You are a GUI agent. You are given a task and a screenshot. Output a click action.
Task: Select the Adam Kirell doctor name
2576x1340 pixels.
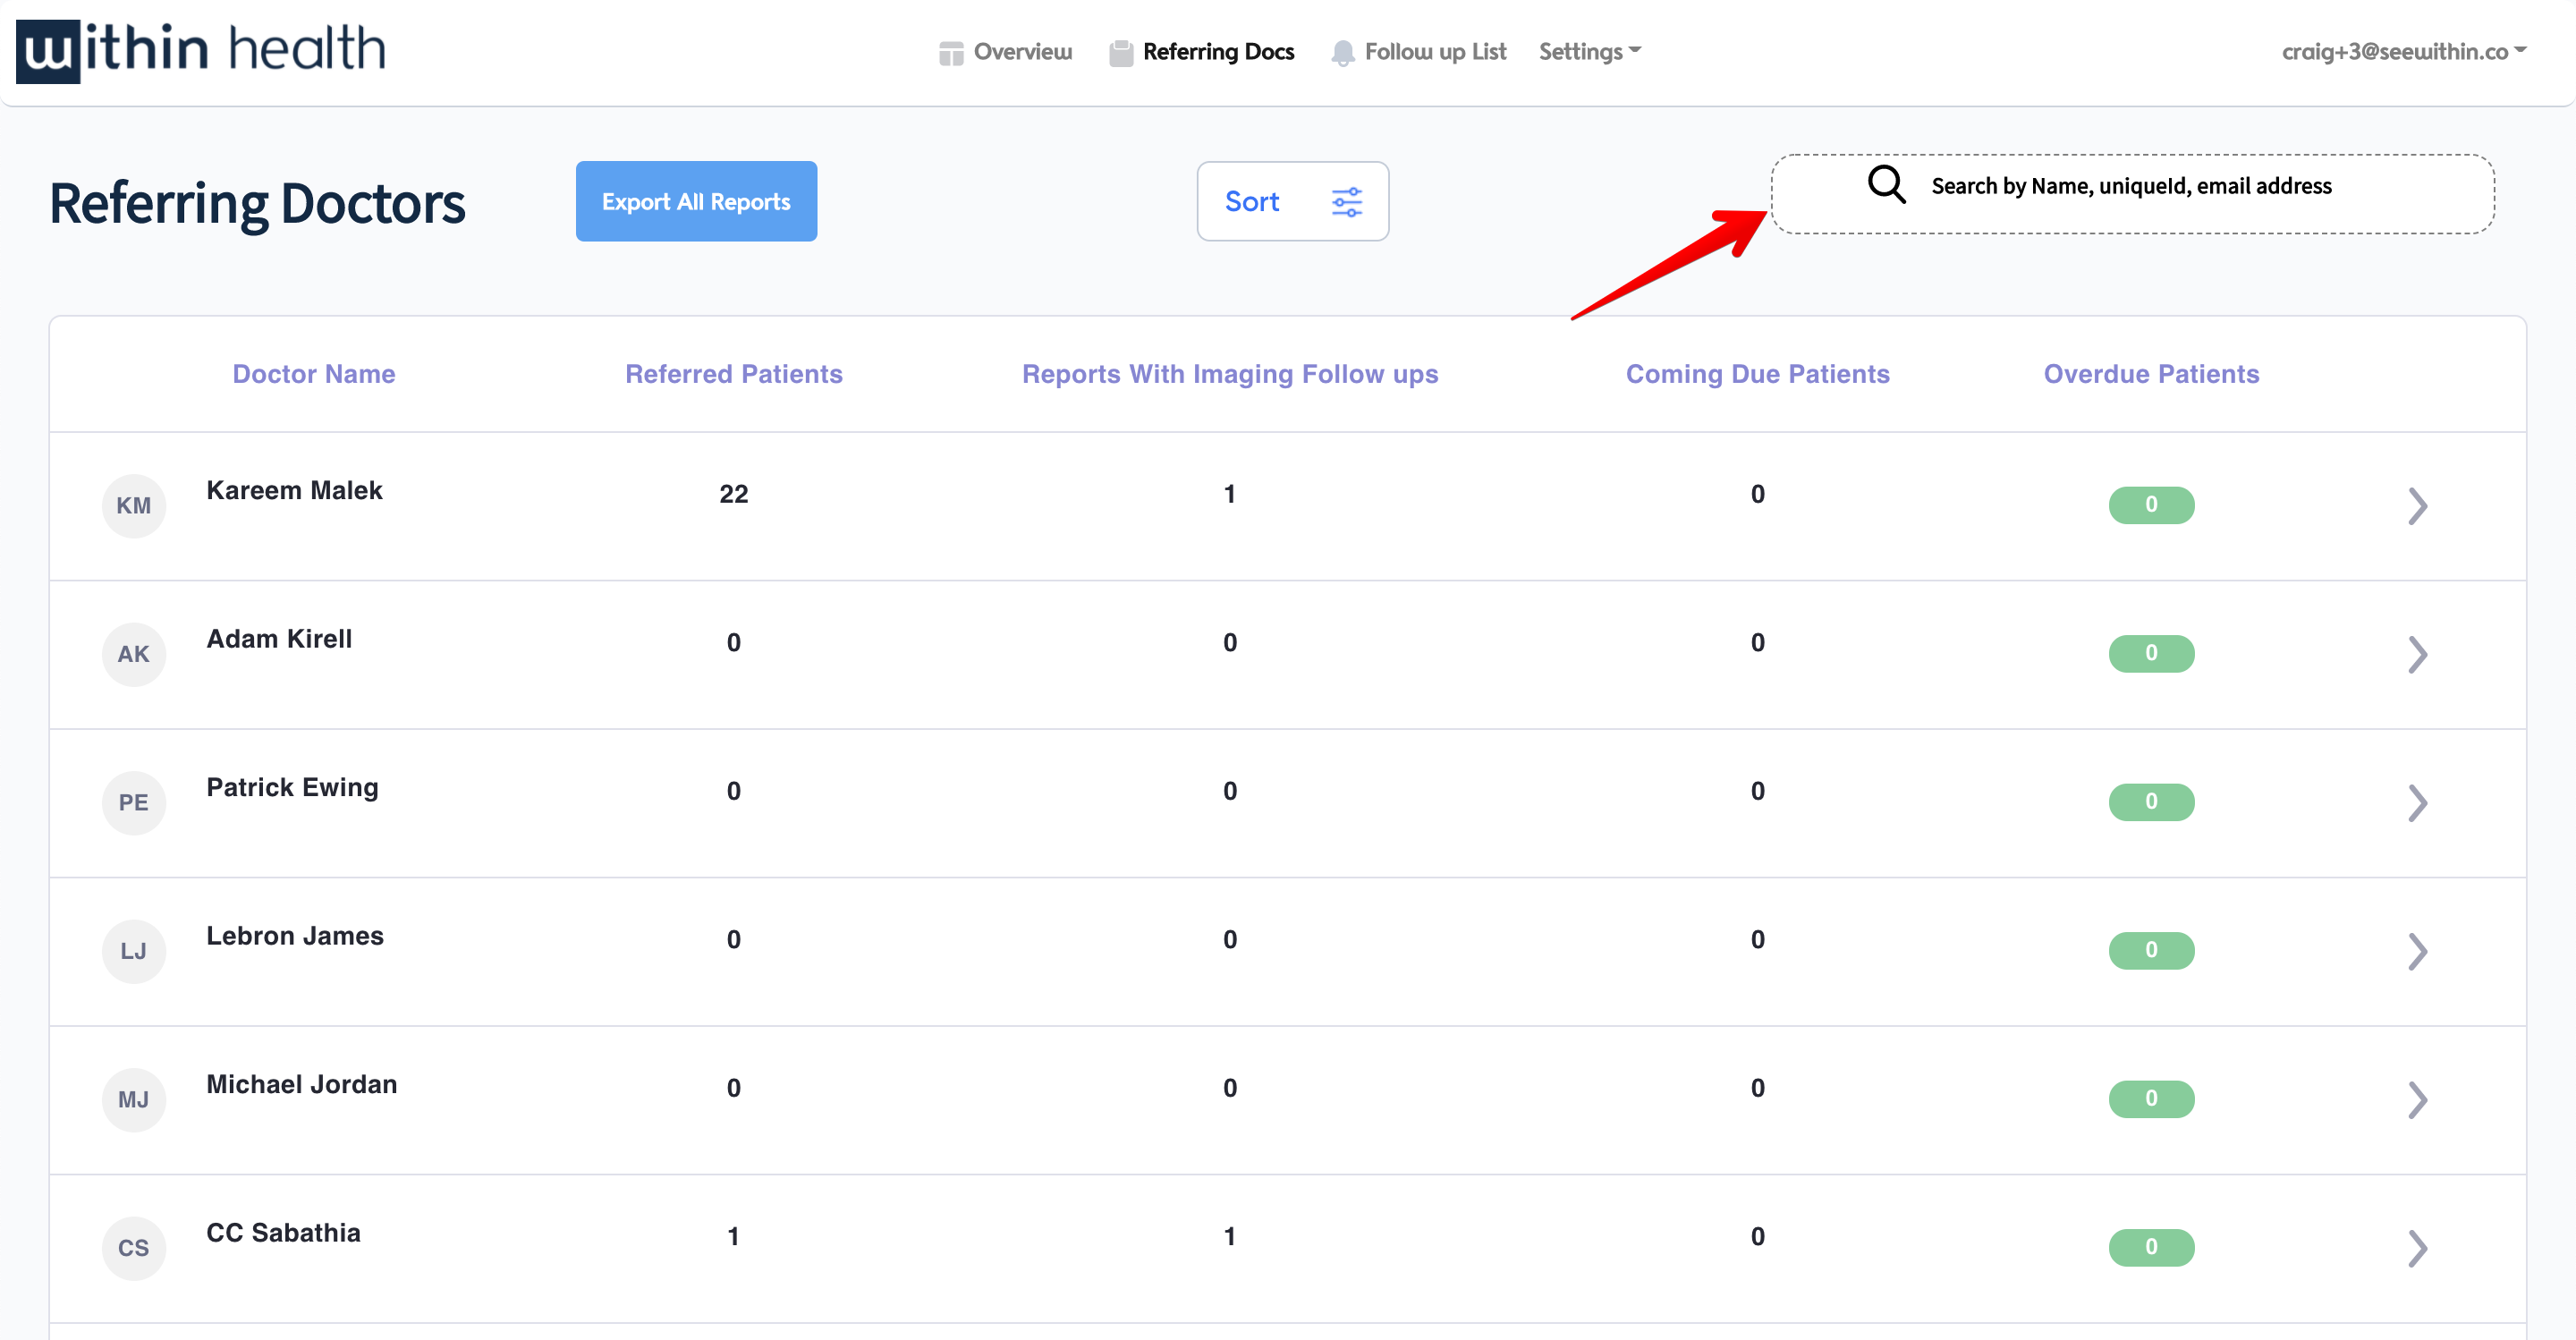pos(279,638)
